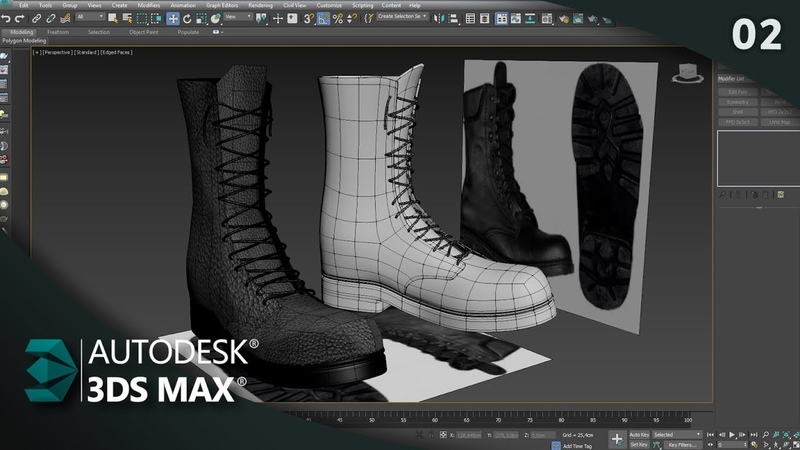Switch to the Freeform ribbon tab

pos(58,32)
